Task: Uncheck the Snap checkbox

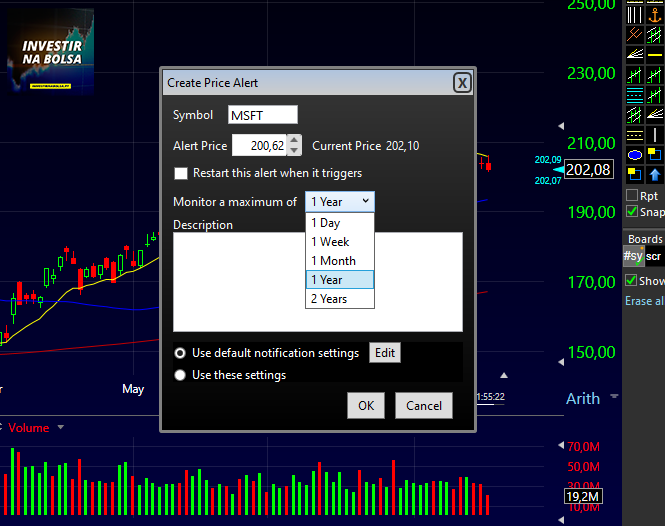Action: point(632,211)
